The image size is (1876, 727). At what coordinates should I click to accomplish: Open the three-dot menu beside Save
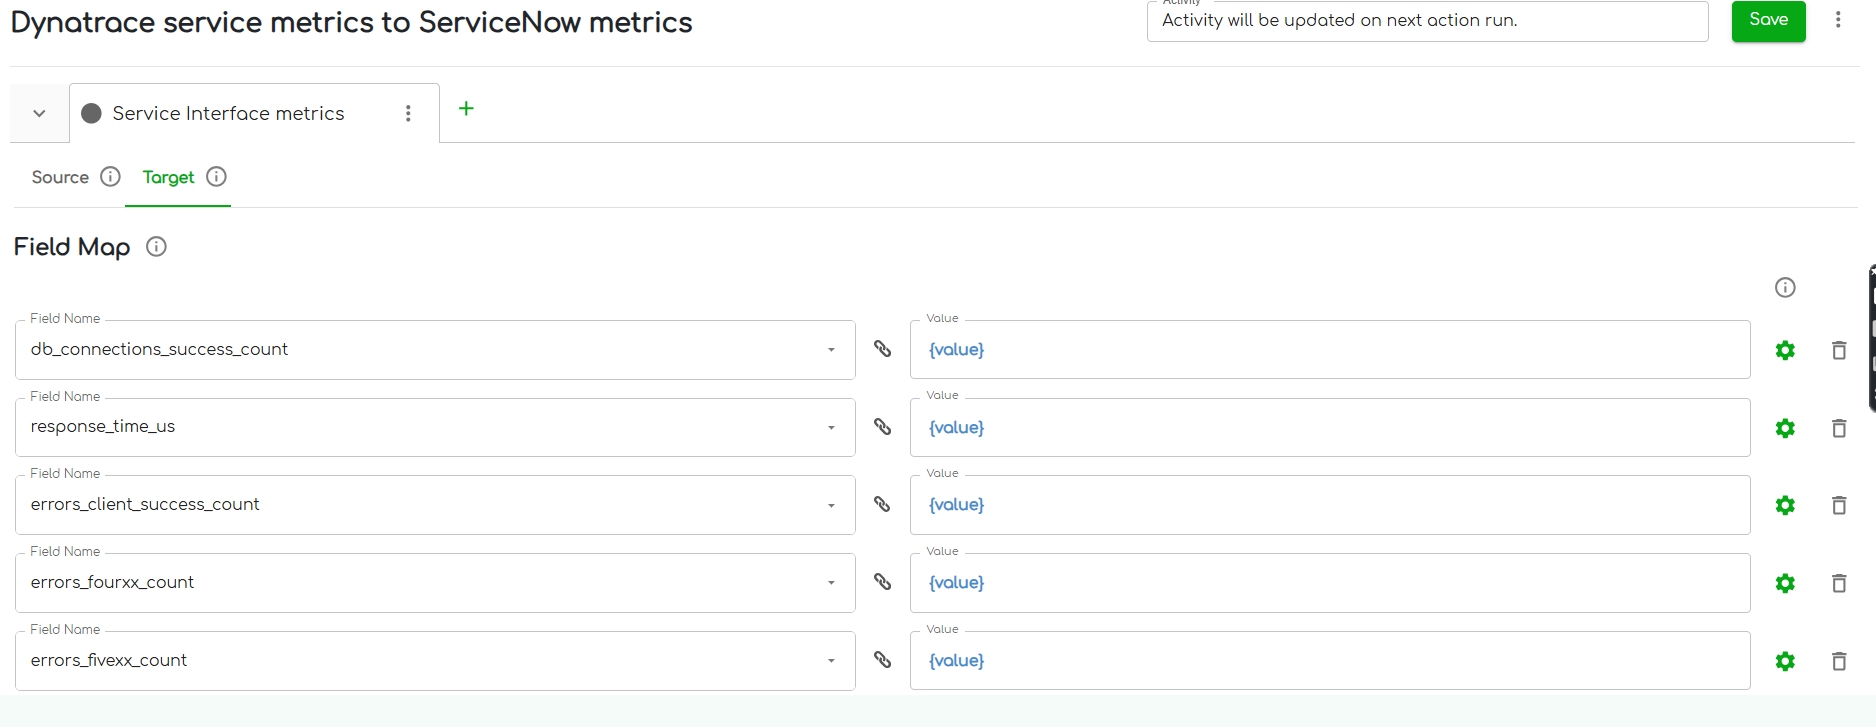click(1838, 20)
